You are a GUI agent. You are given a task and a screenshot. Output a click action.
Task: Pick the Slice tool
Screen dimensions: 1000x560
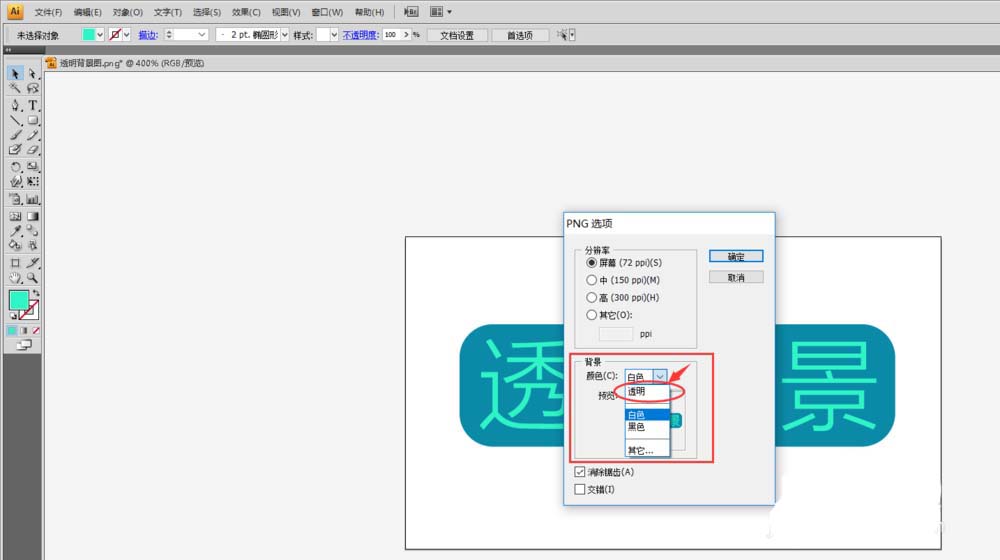[x=33, y=262]
